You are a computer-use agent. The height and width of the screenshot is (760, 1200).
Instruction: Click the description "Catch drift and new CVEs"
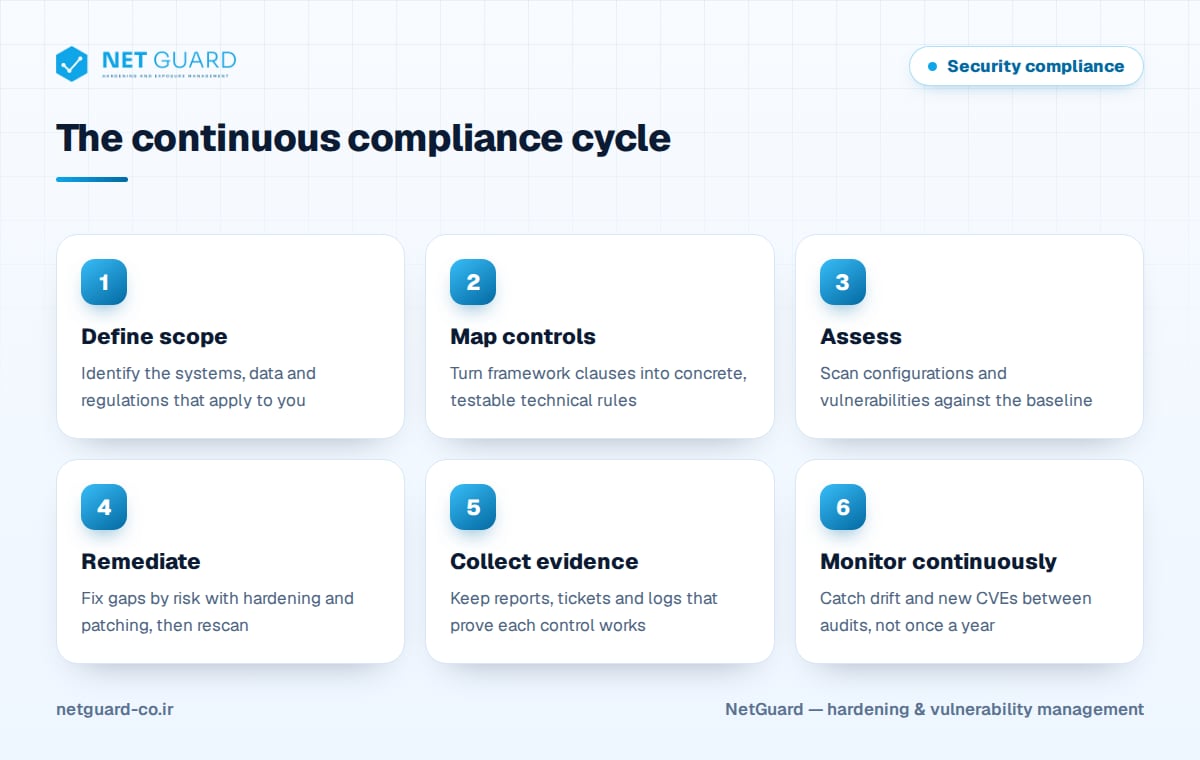tap(956, 611)
